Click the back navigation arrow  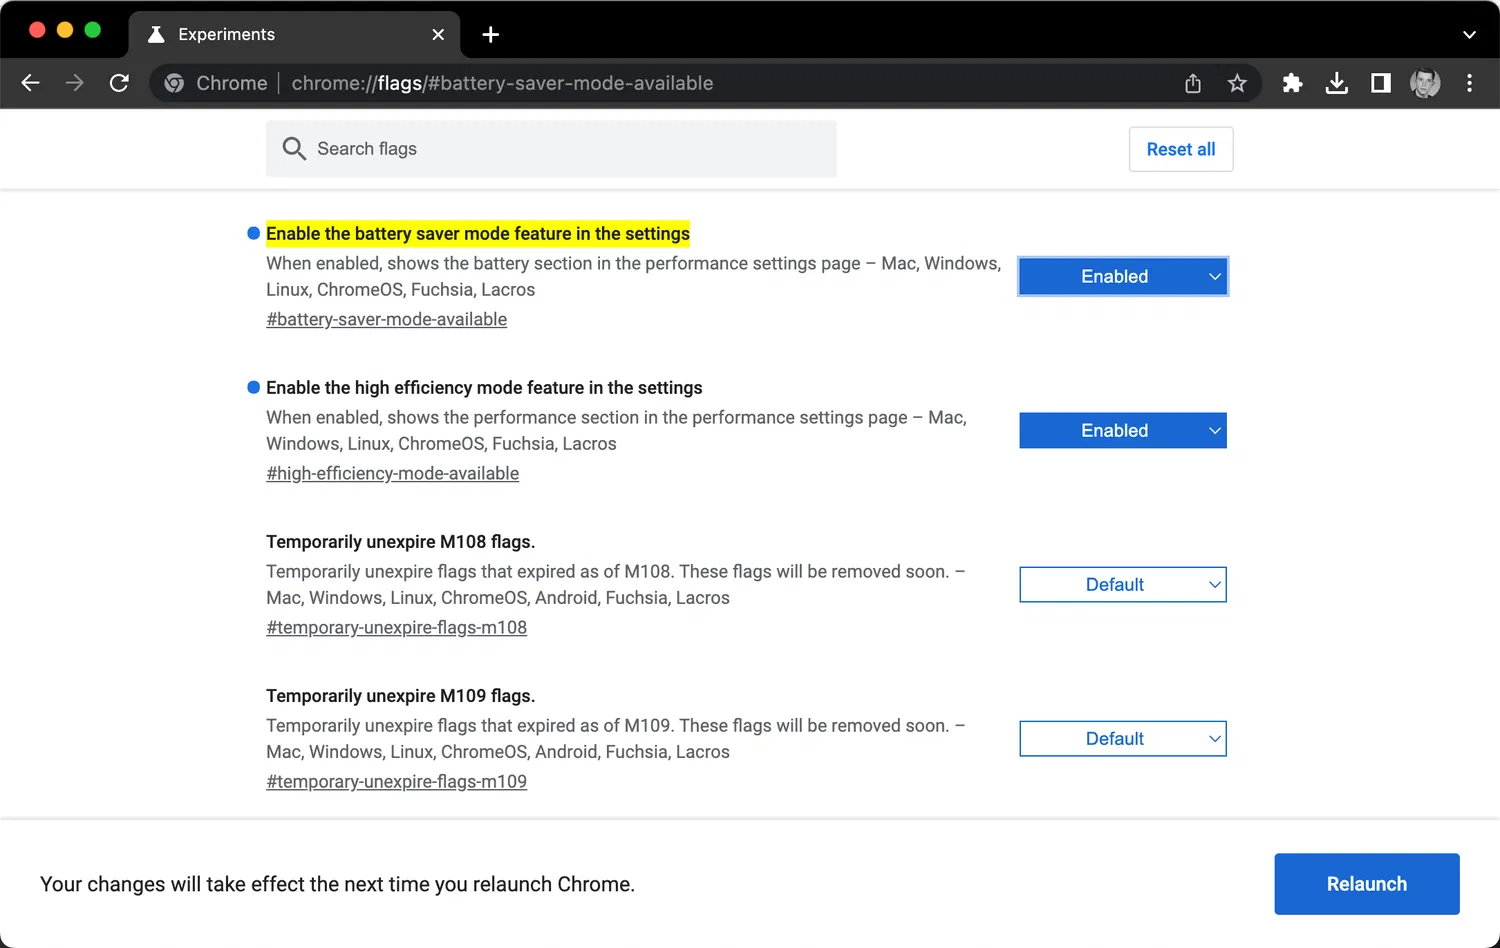click(x=31, y=83)
